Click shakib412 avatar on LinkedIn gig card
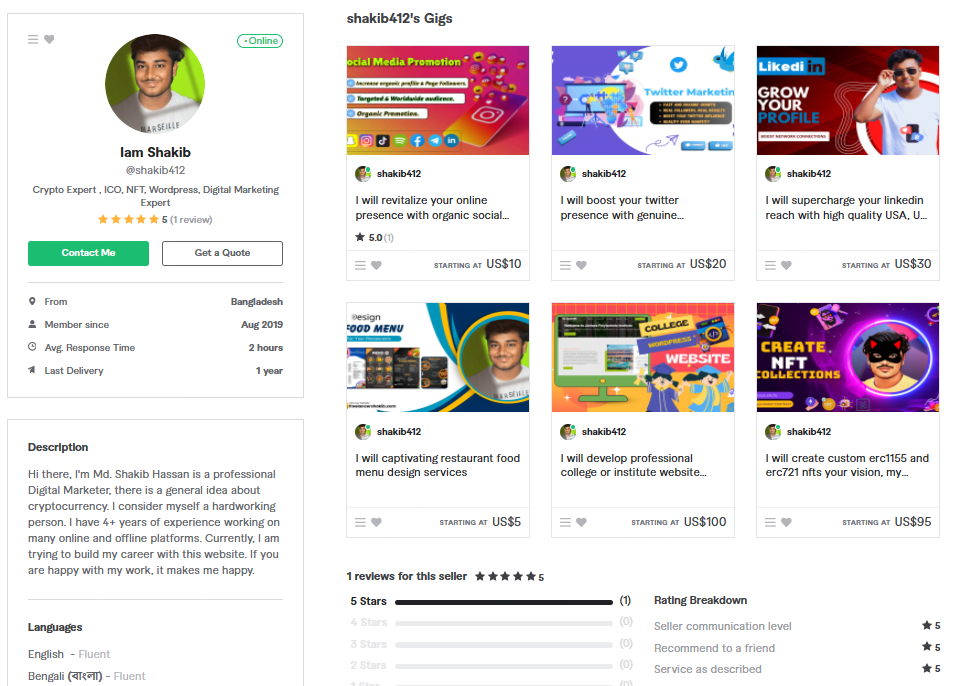The width and height of the screenshot is (955, 686). (773, 174)
